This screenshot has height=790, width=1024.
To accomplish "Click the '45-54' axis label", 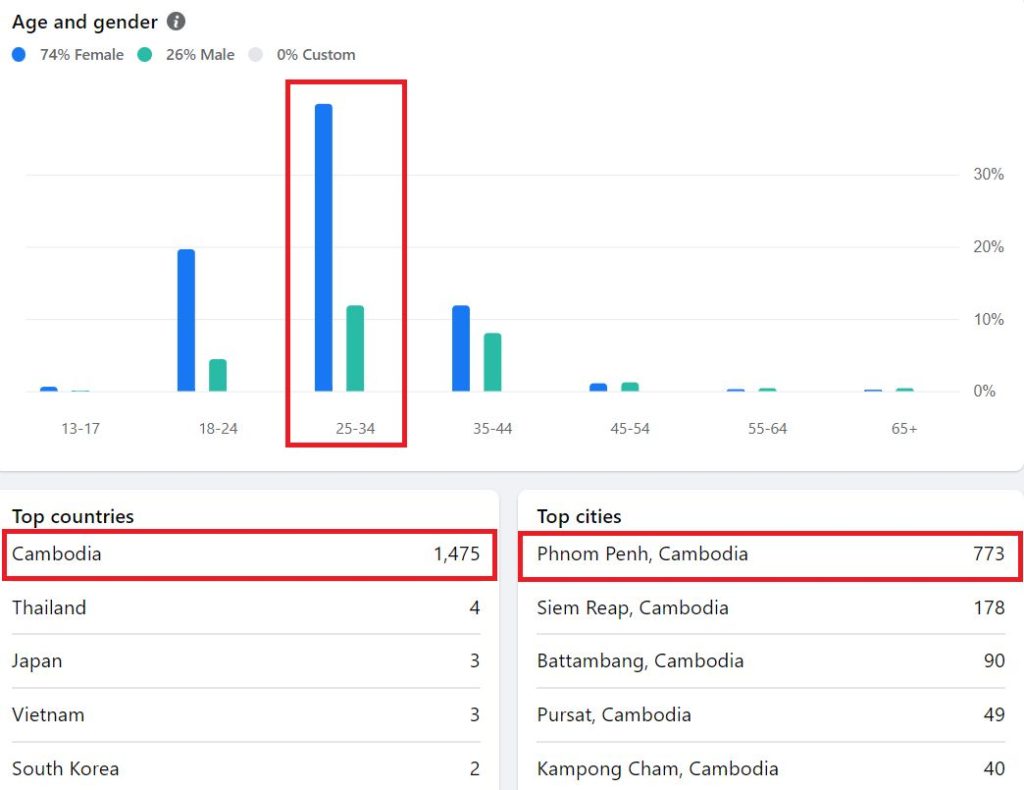I will (x=630, y=429).
